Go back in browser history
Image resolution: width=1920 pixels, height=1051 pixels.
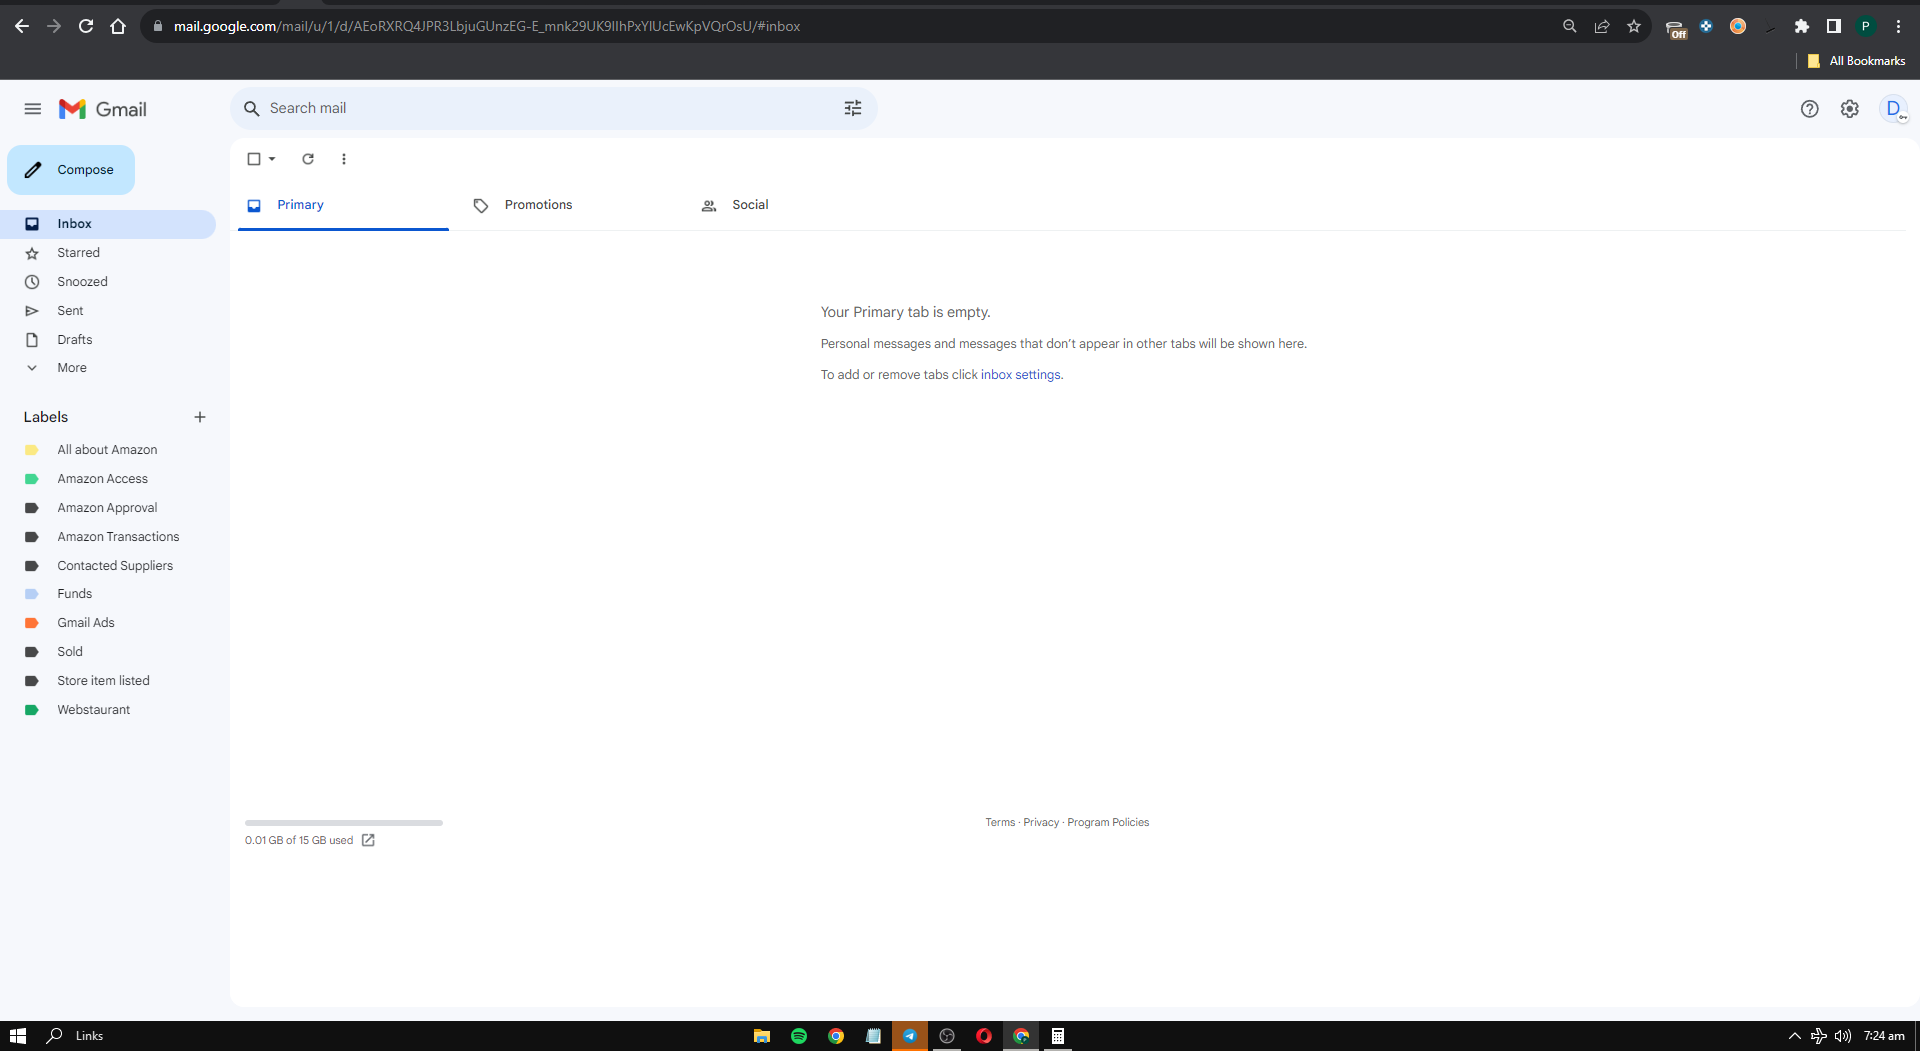tap(22, 26)
